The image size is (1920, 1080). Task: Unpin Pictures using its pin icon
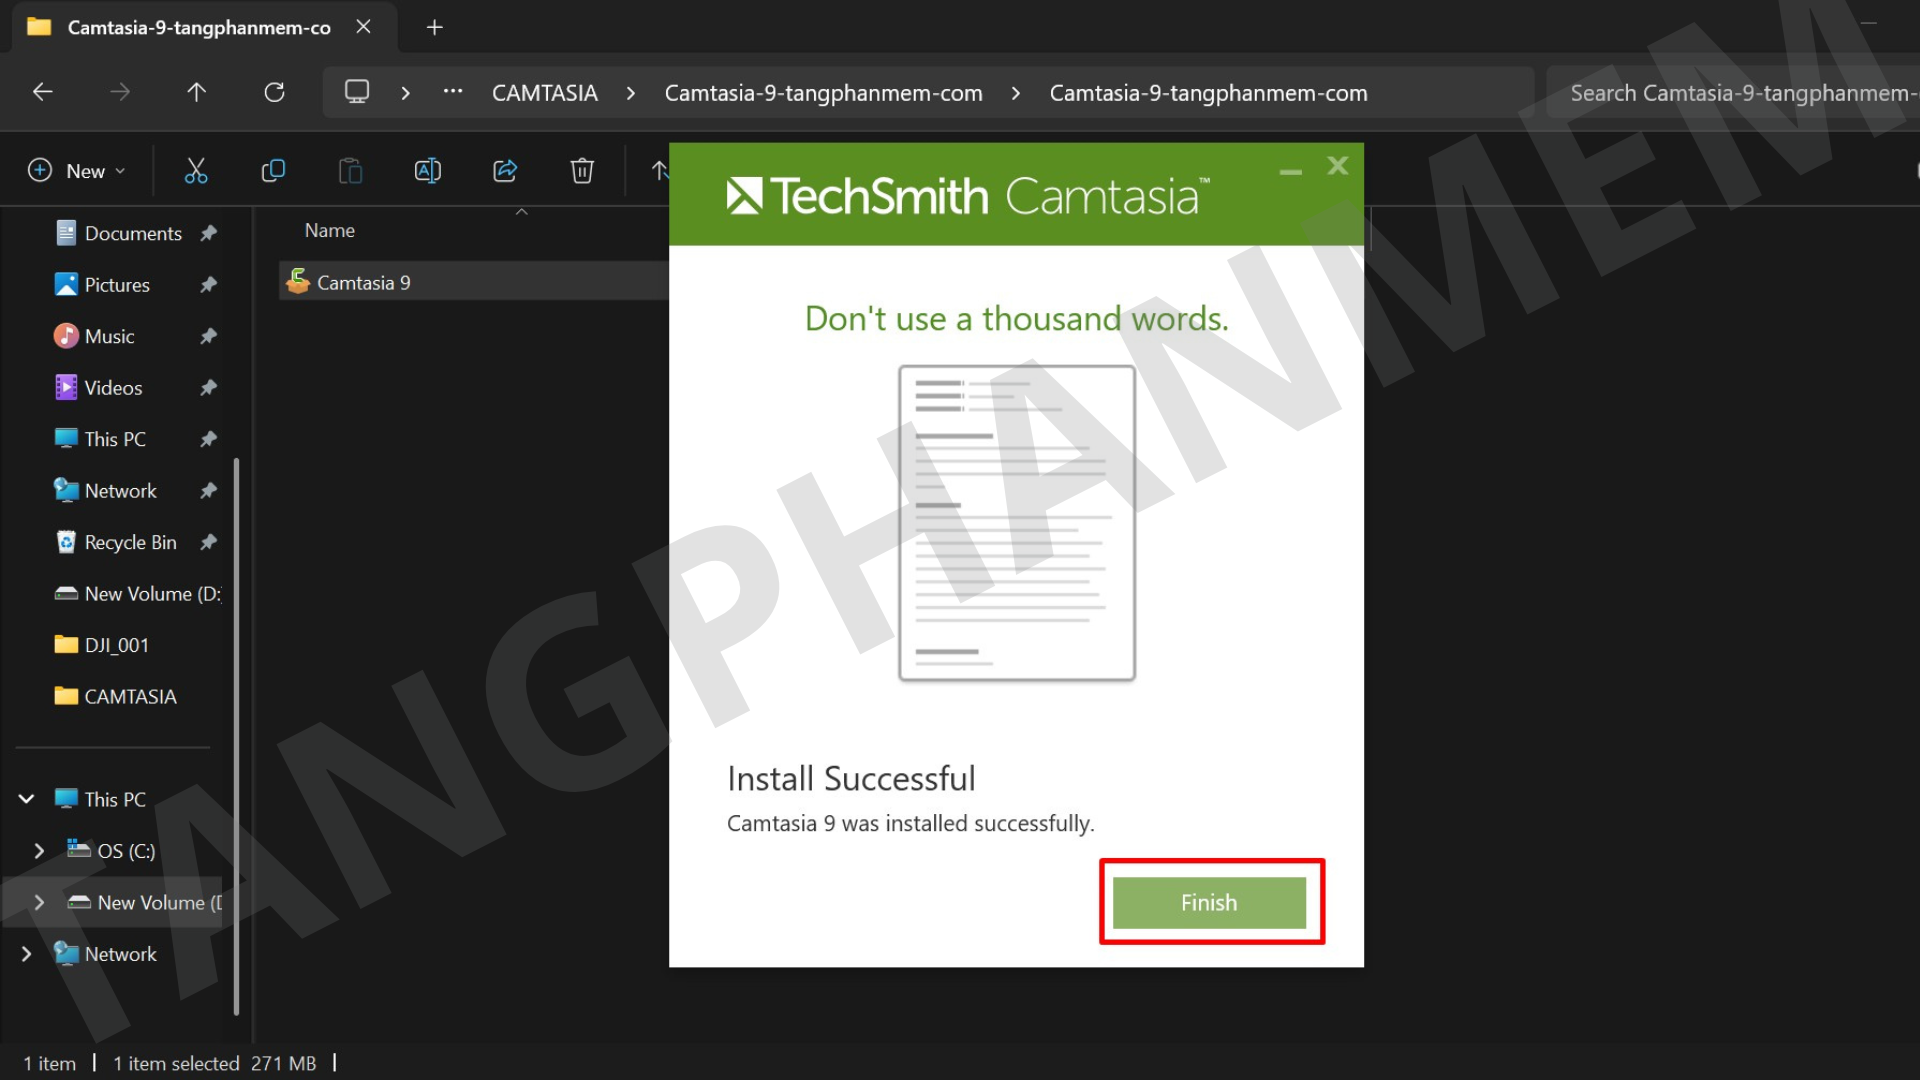208,285
